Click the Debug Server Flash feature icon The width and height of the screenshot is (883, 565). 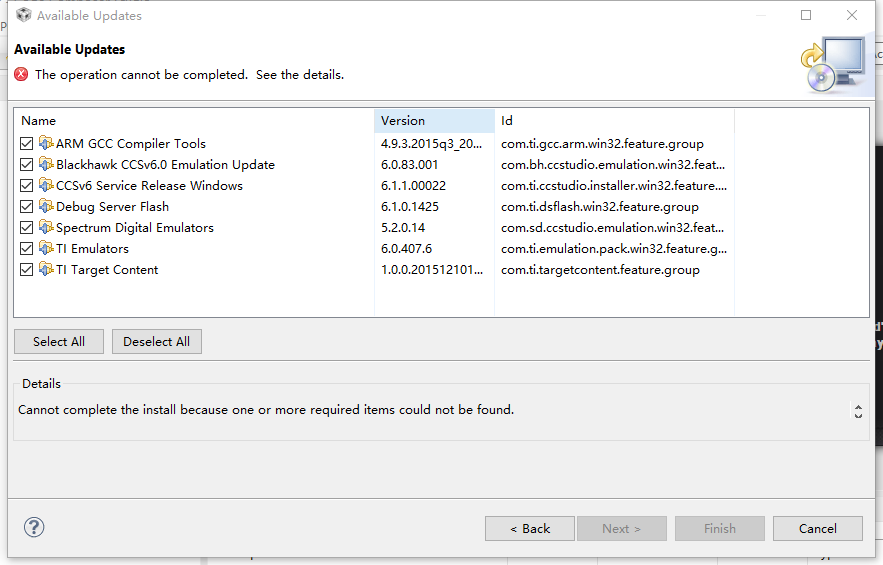pos(46,206)
